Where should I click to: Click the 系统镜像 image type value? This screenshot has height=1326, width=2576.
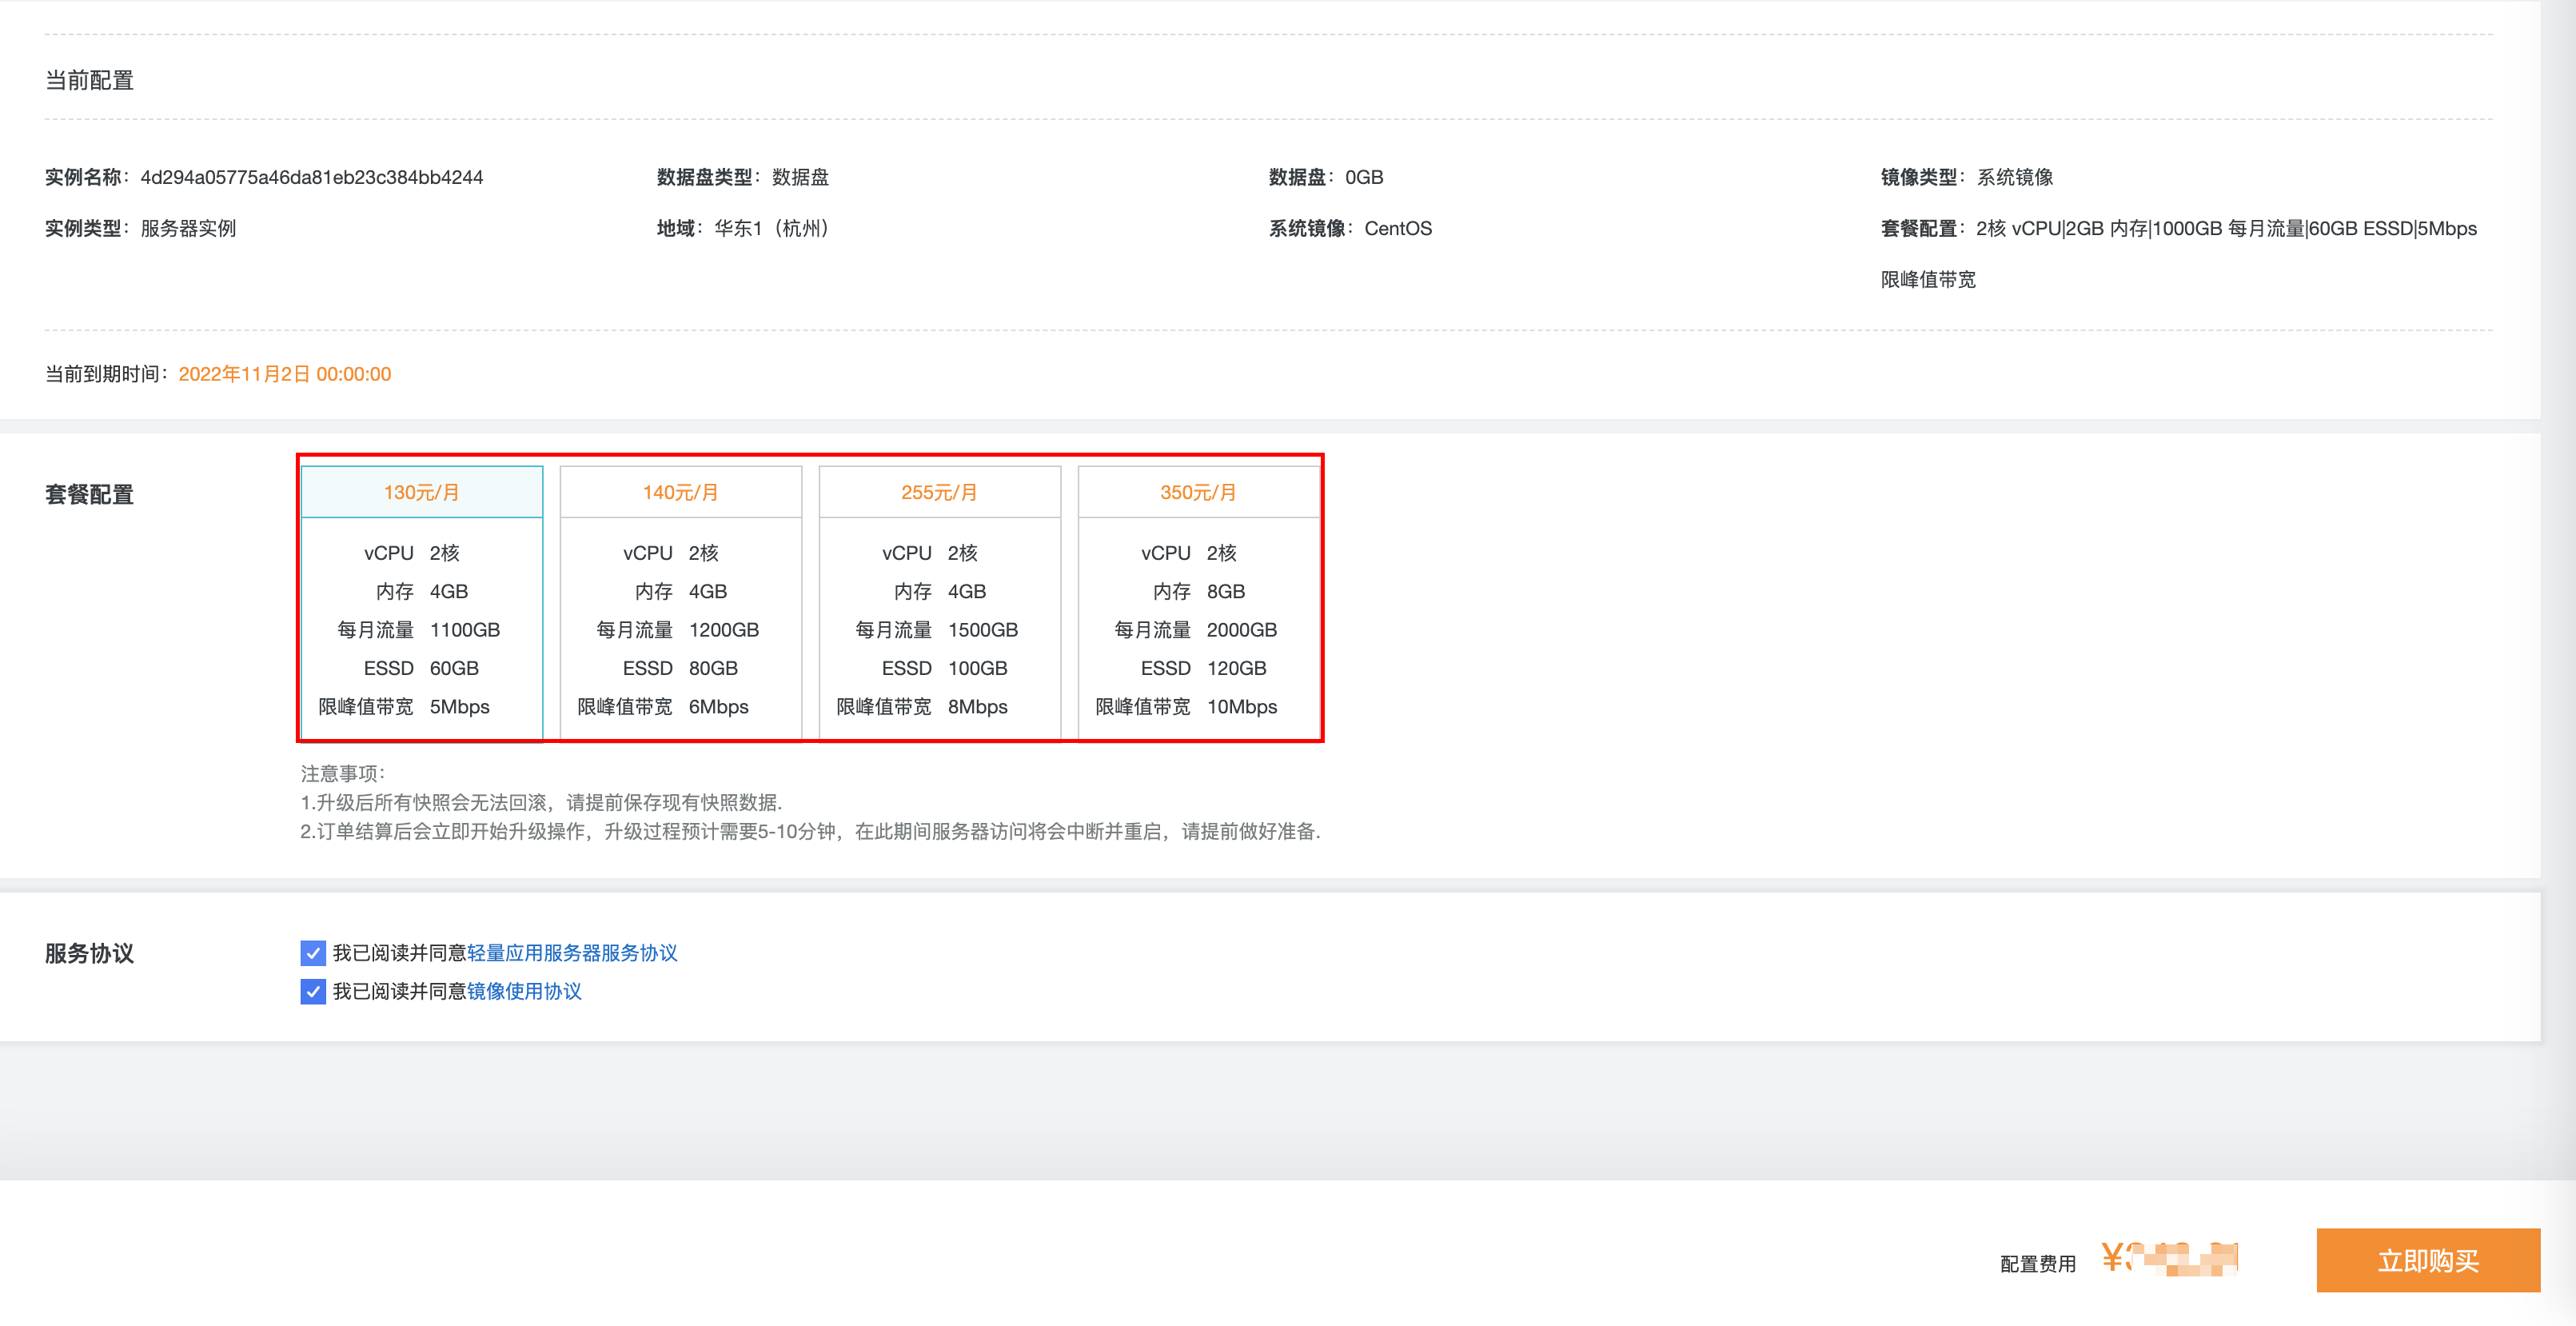click(2014, 177)
